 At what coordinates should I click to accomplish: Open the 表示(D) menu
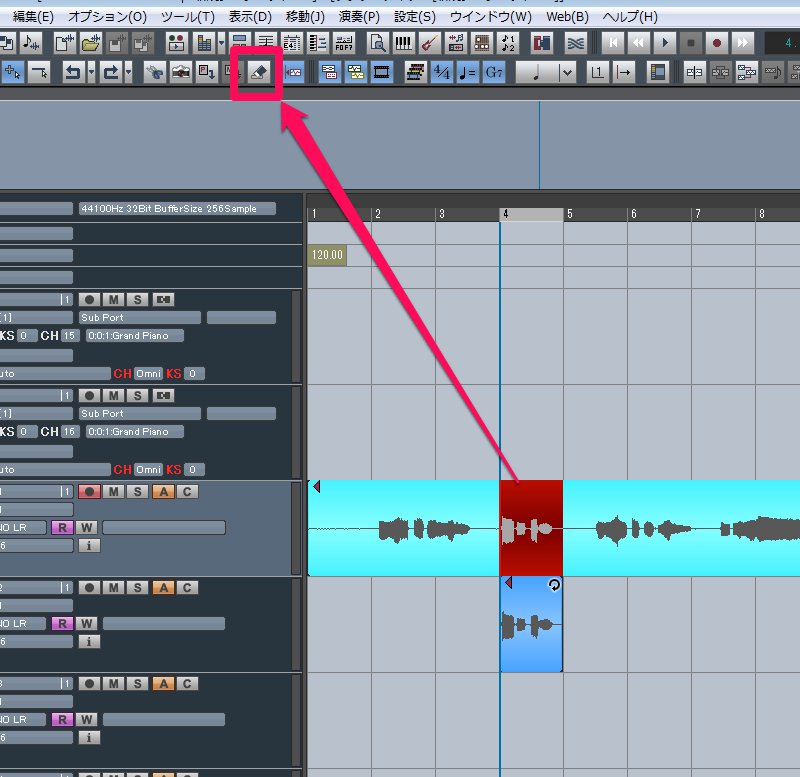(250, 17)
